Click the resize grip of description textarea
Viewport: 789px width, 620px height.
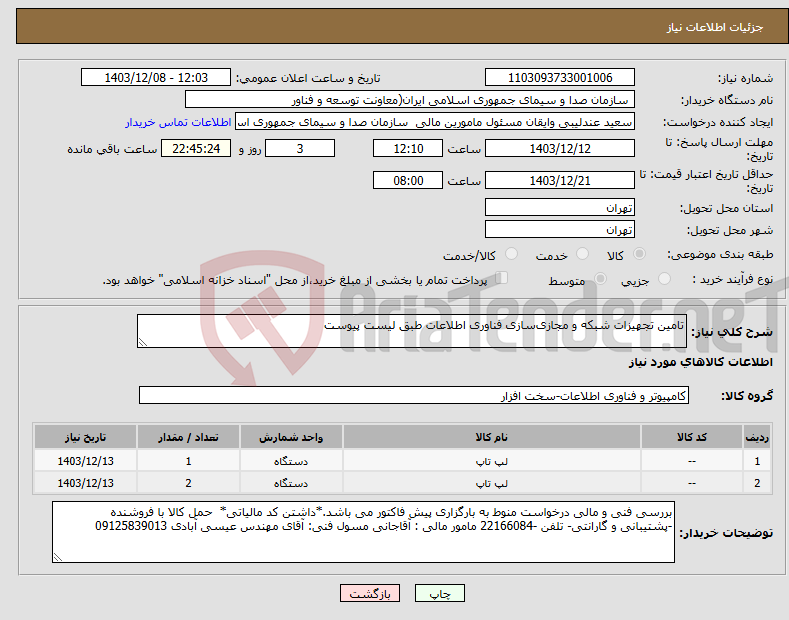pyautogui.click(x=143, y=342)
